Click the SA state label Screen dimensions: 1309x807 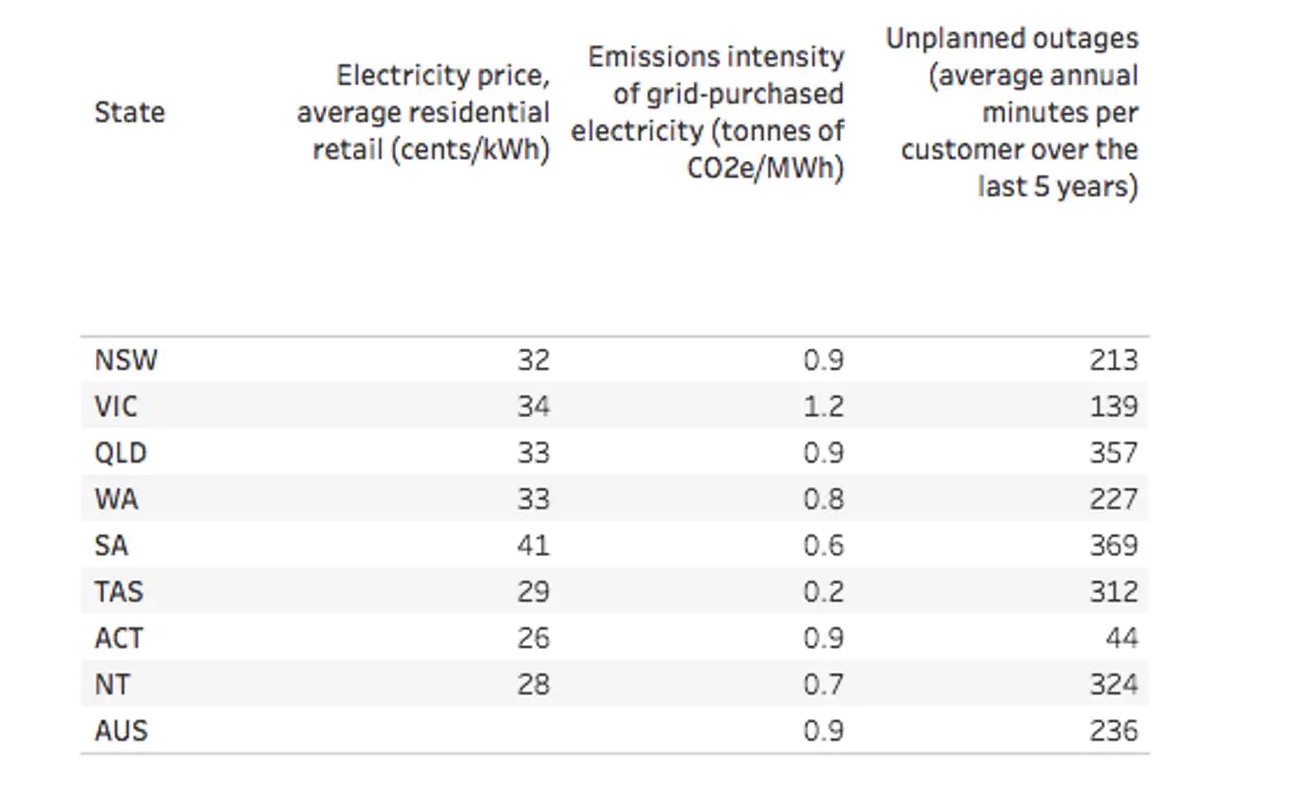click(111, 546)
